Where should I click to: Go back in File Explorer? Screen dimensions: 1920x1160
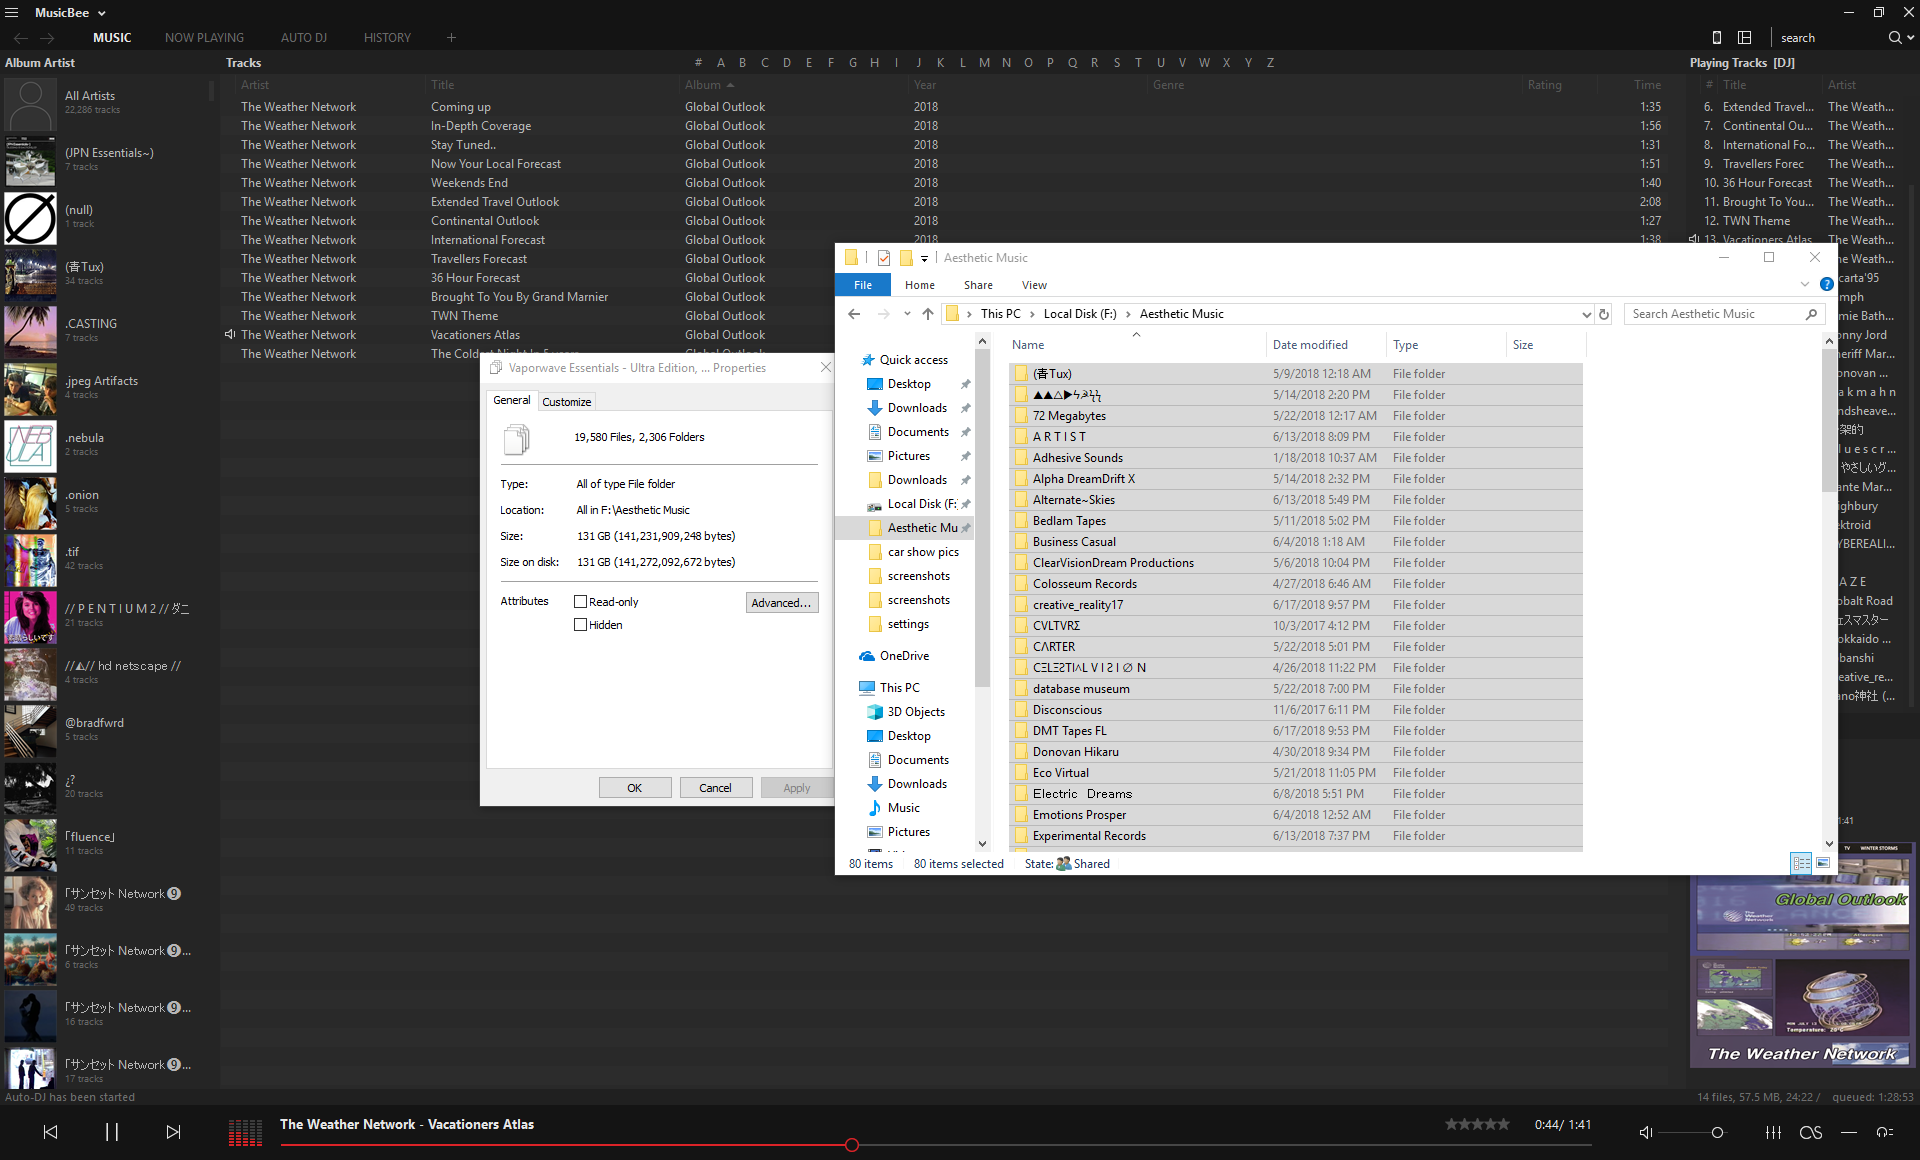pyautogui.click(x=854, y=314)
